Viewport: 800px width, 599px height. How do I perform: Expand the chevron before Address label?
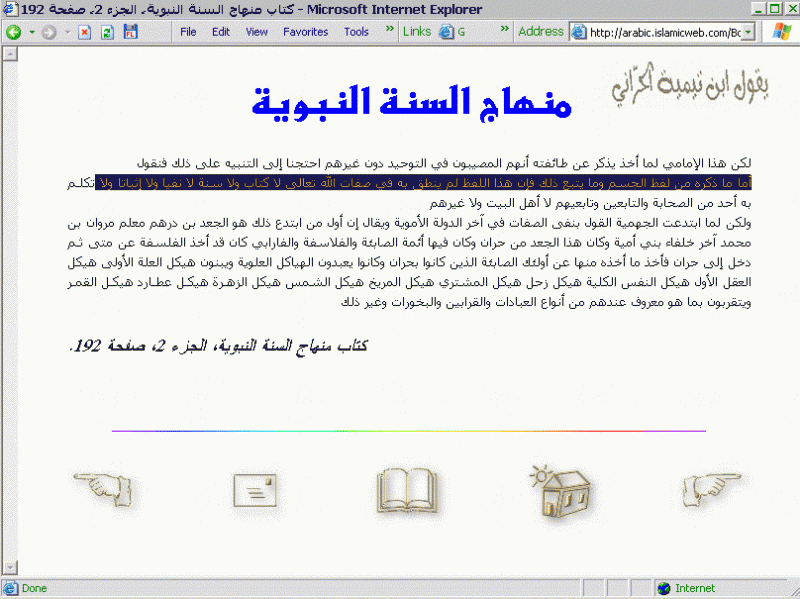(x=506, y=31)
